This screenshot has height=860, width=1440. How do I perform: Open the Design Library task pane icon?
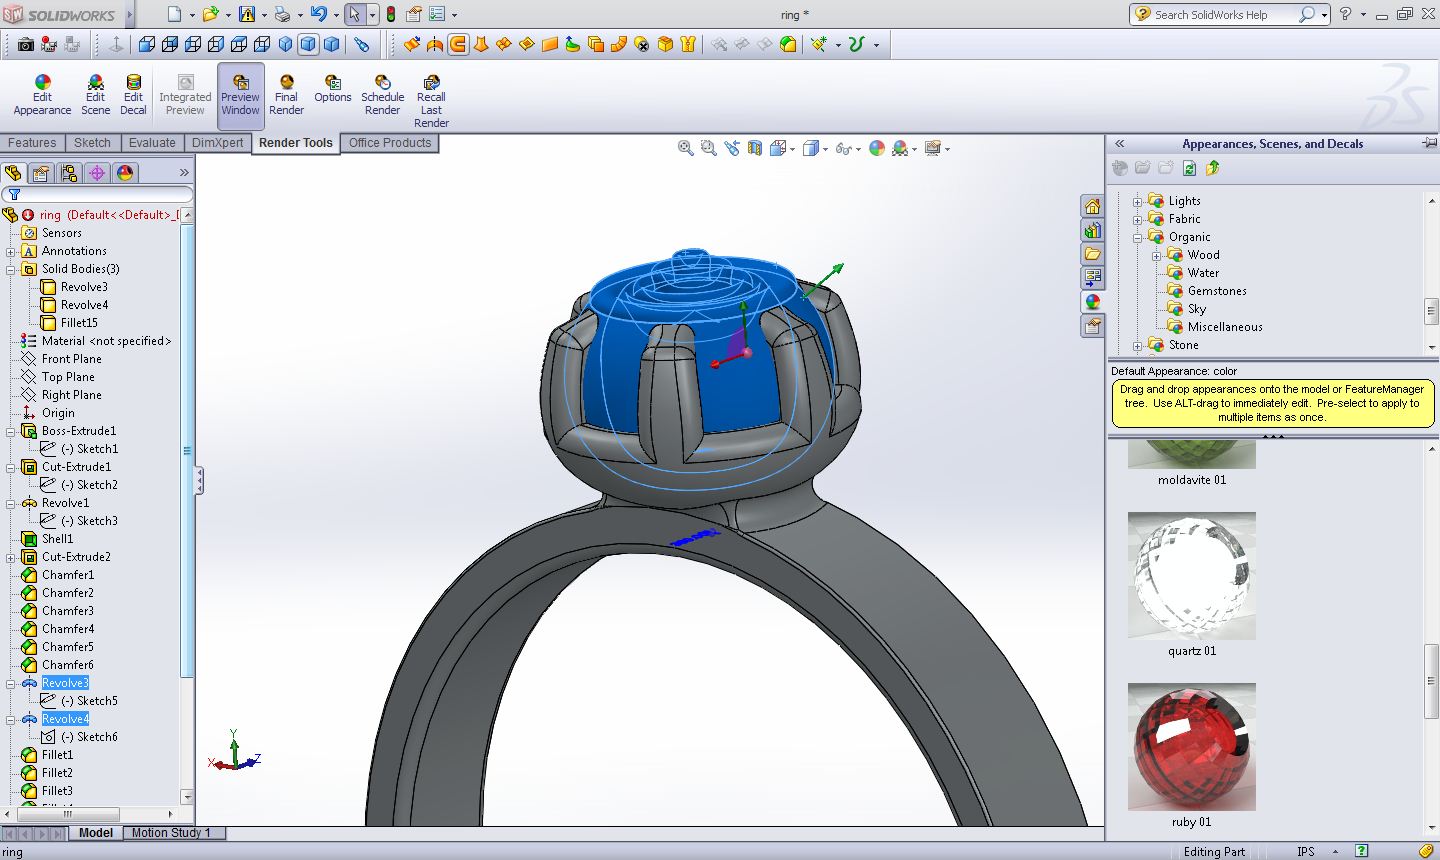click(1092, 230)
